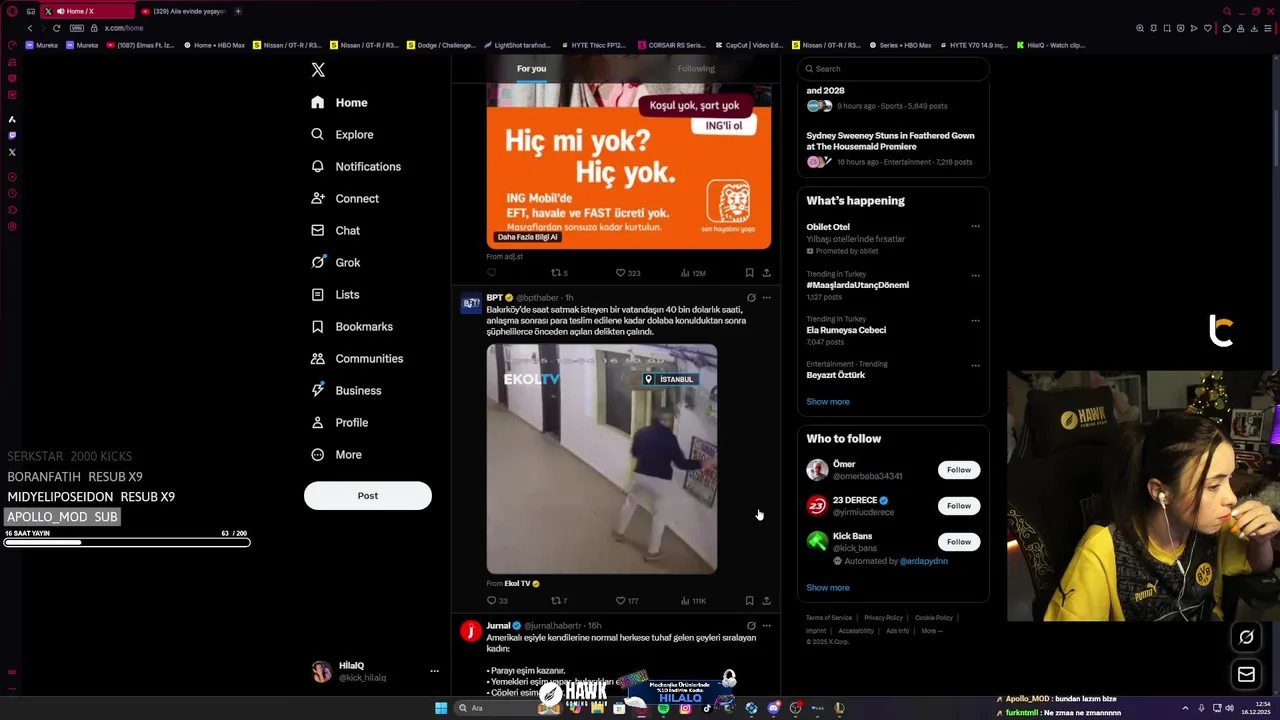Image resolution: width=1280 pixels, height=720 pixels.
Task: Switch to the For you tab
Action: tap(531, 69)
